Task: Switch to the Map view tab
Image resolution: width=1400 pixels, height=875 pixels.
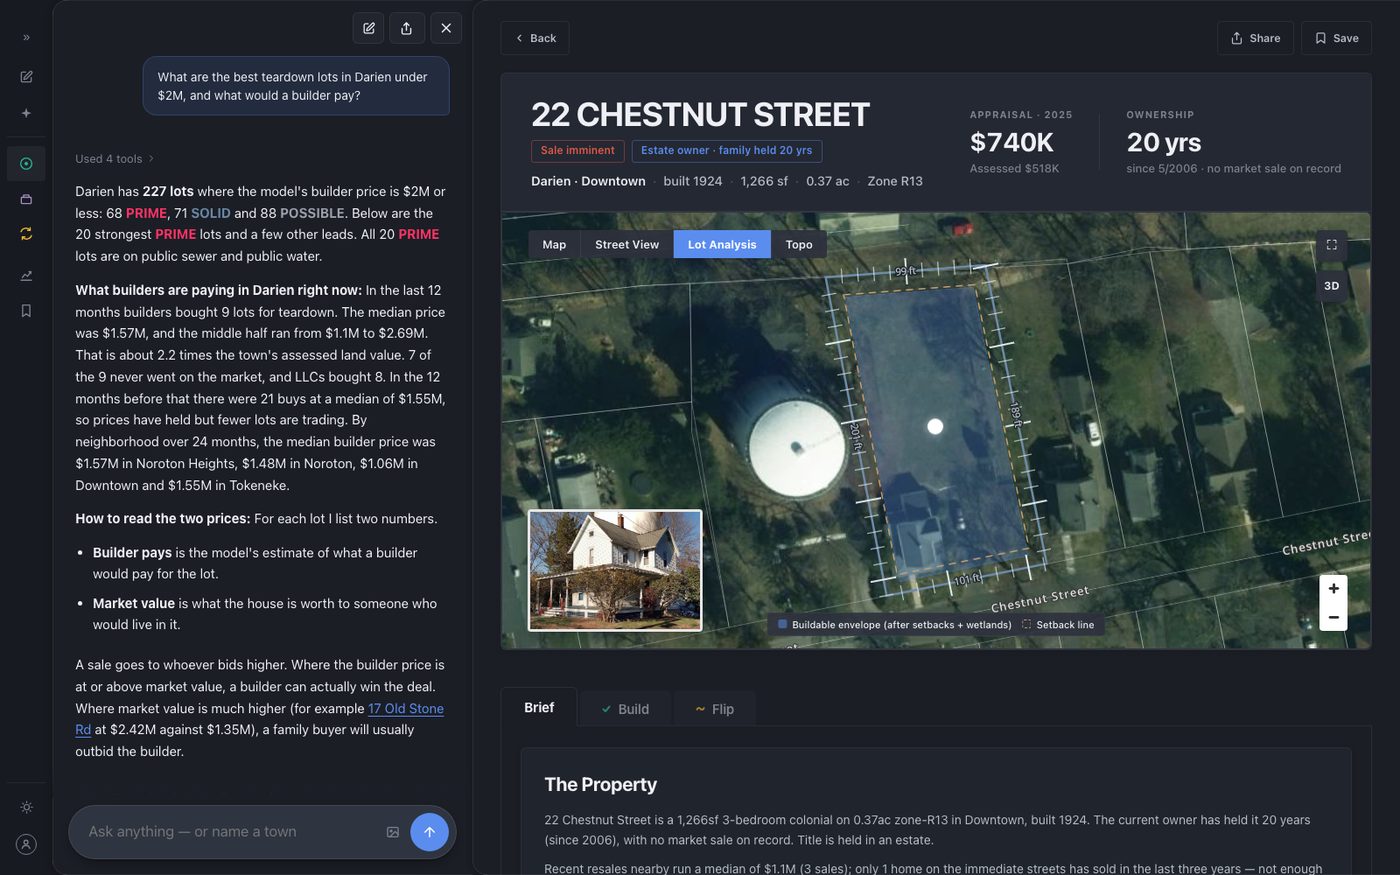Action: click(x=554, y=245)
